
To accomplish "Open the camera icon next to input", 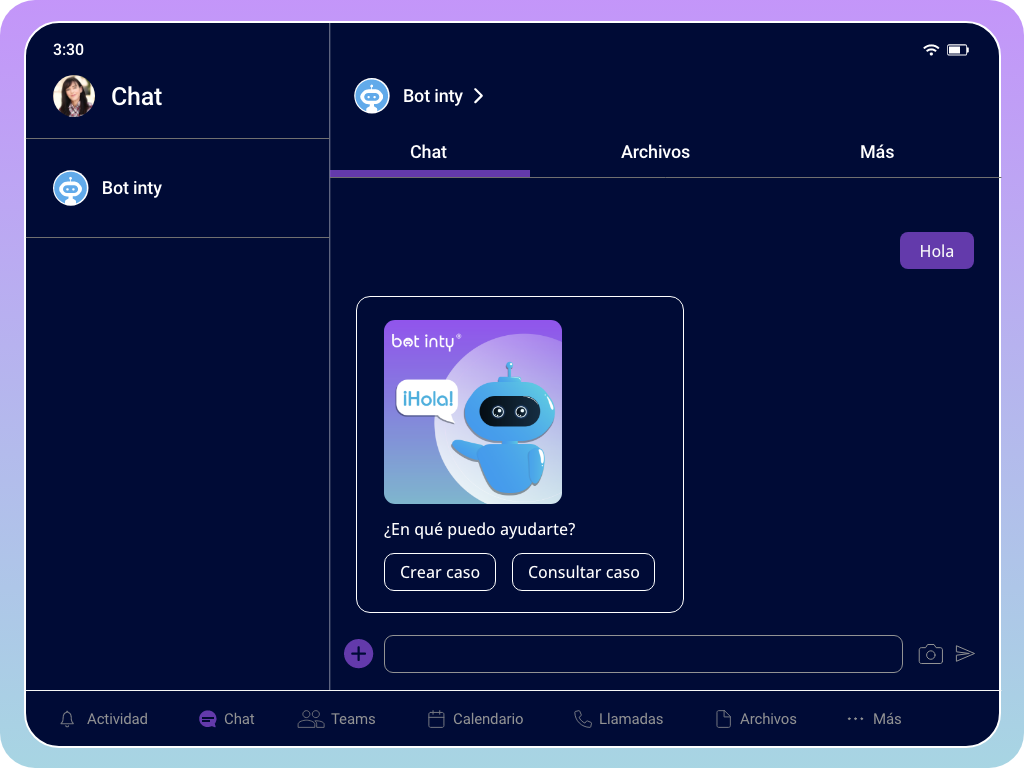I will tap(931, 654).
